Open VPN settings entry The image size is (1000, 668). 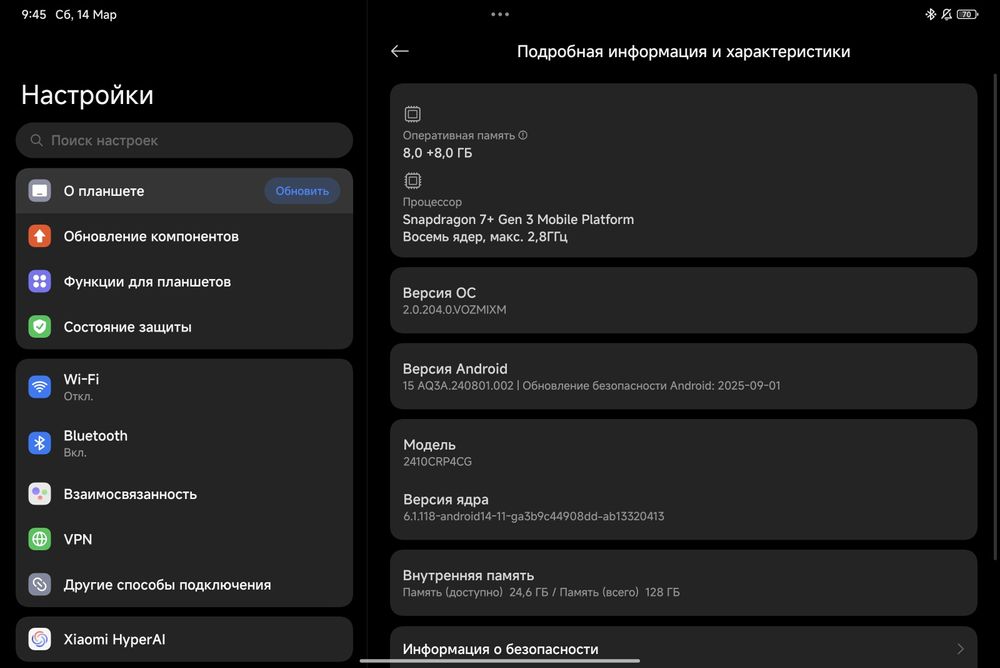coord(184,539)
